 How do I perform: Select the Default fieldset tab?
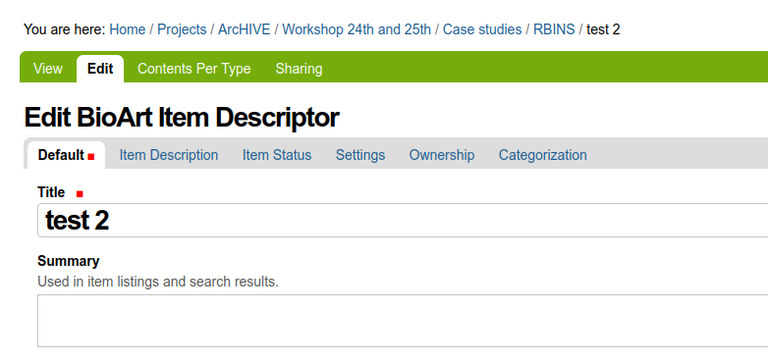(66, 155)
